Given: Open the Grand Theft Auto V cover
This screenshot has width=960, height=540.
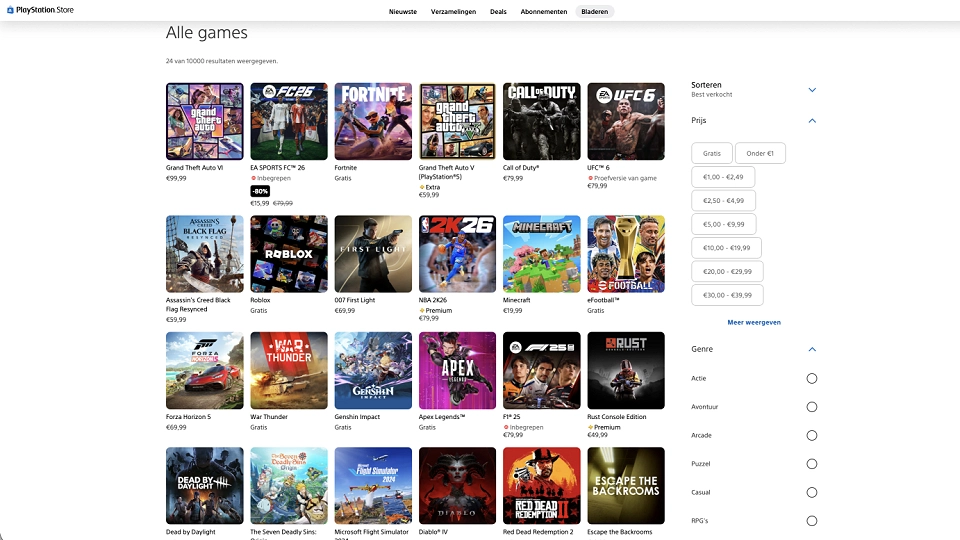Looking at the screenshot, I should (x=457, y=122).
